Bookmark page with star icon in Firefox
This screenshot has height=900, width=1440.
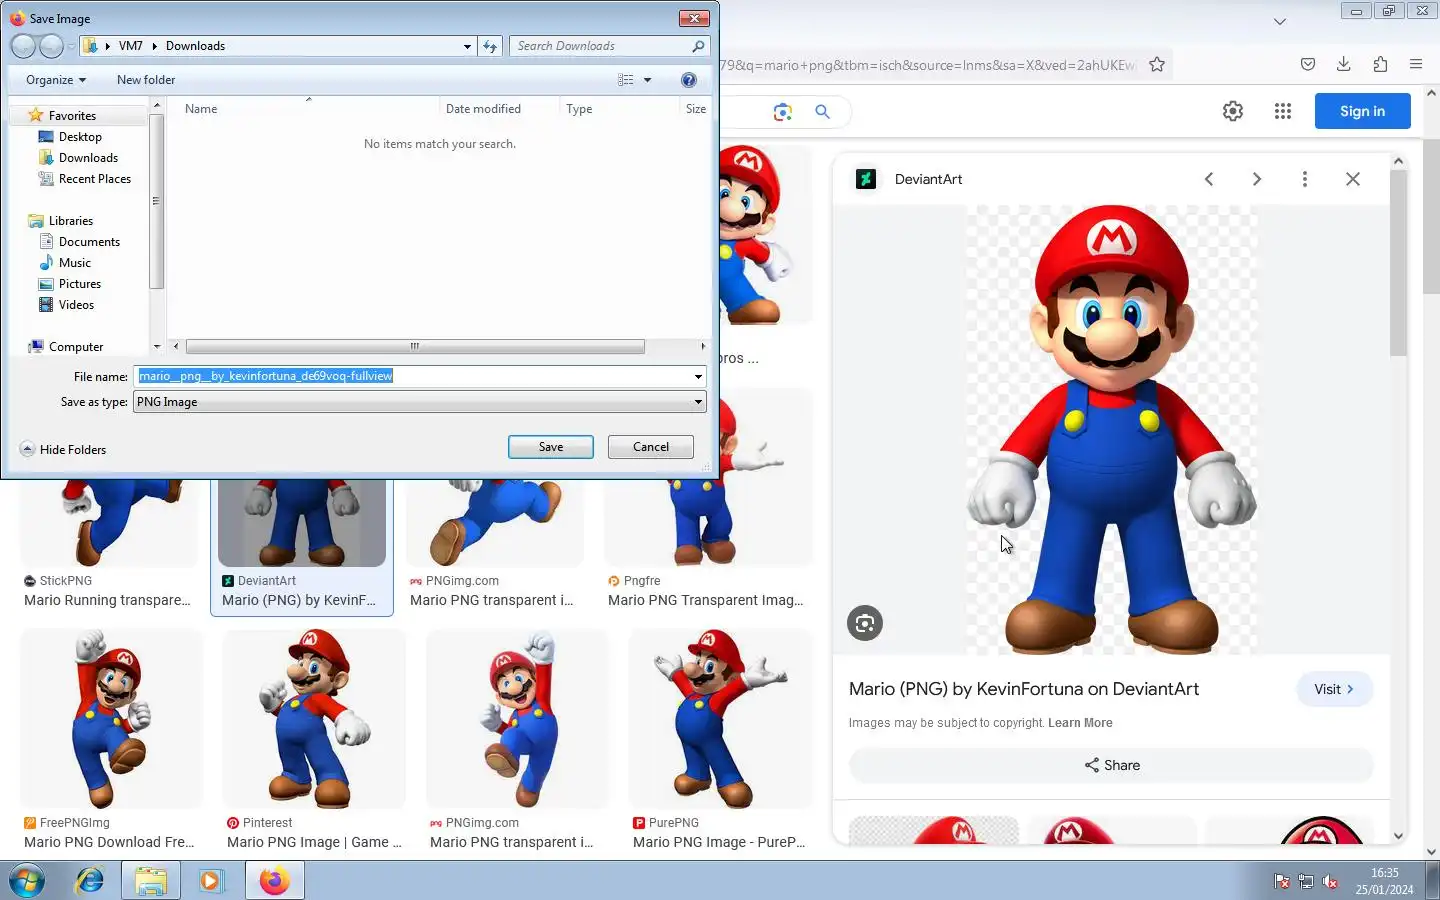click(x=1157, y=65)
